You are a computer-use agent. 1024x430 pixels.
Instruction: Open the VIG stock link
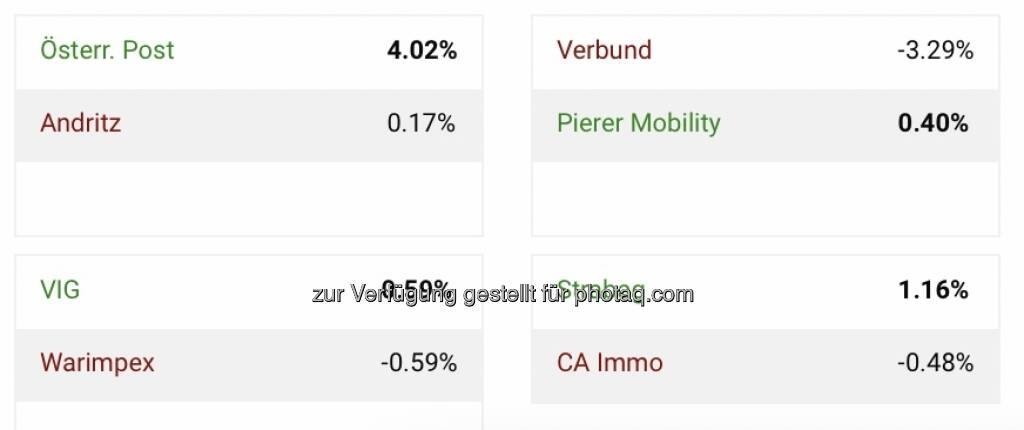(60, 290)
